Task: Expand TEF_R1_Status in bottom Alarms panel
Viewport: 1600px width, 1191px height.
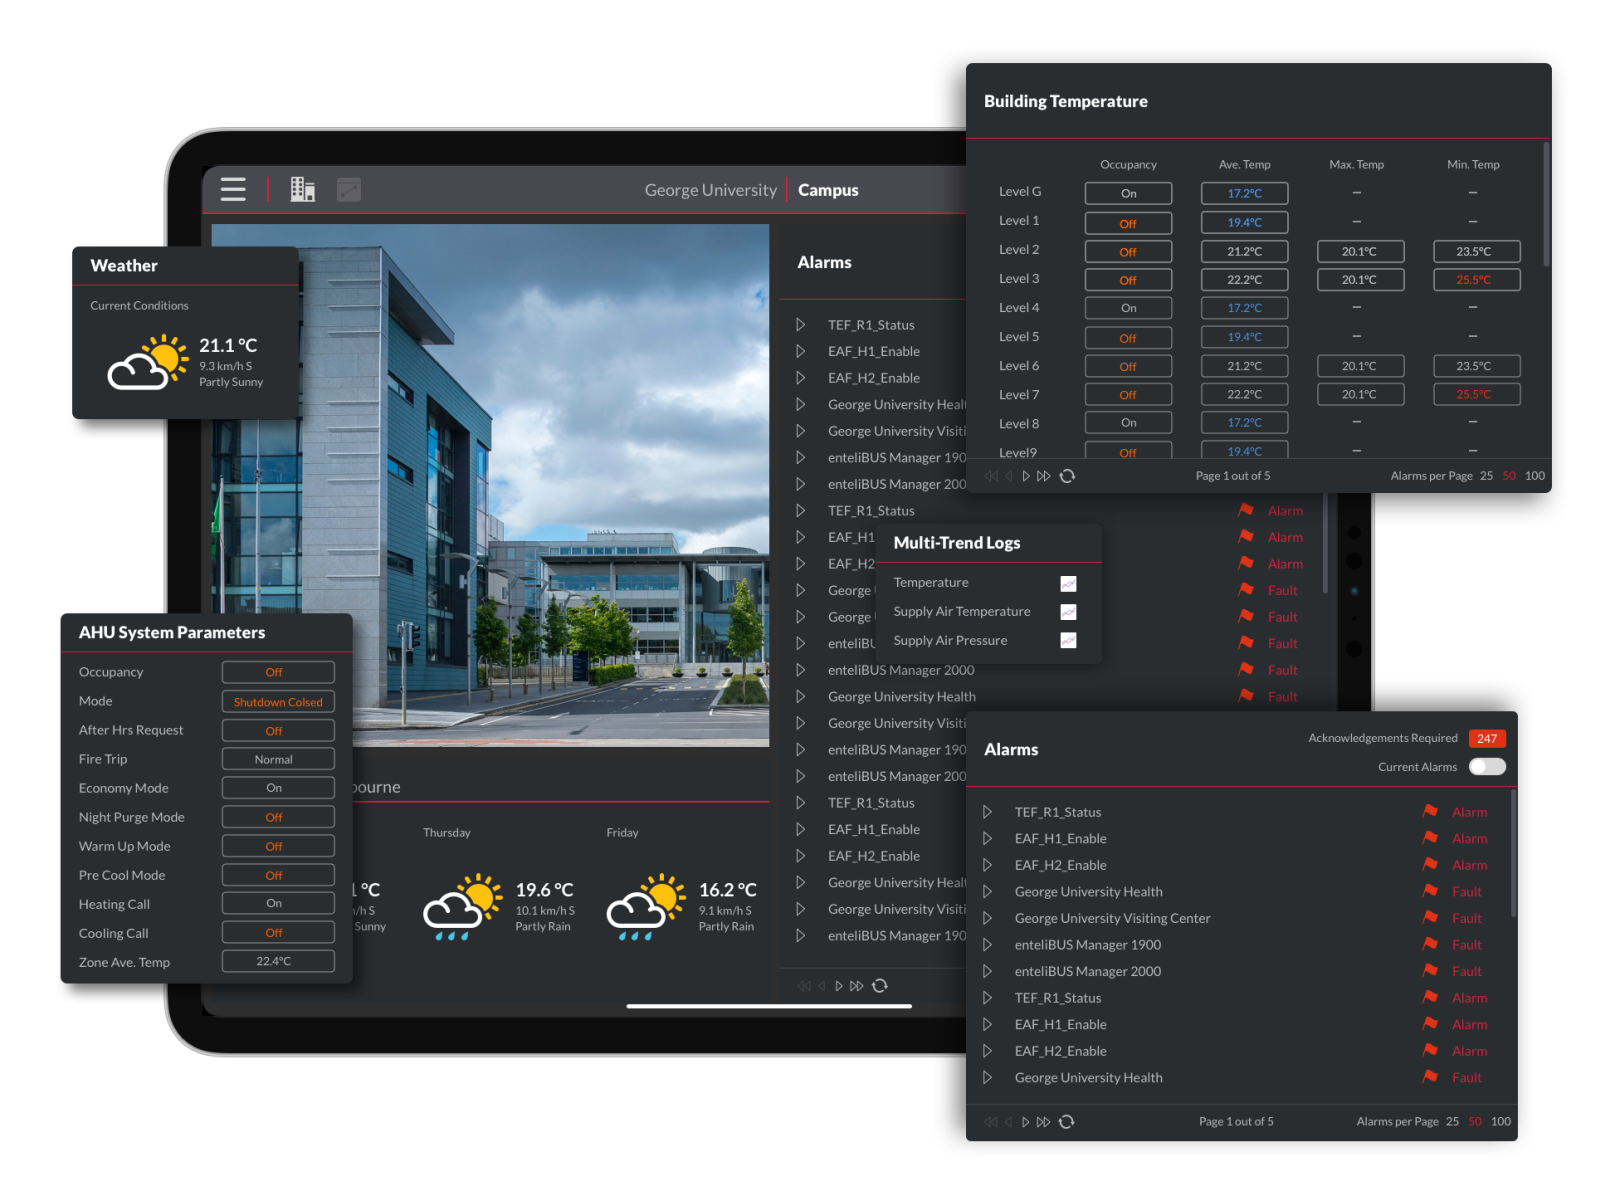Action: point(987,812)
